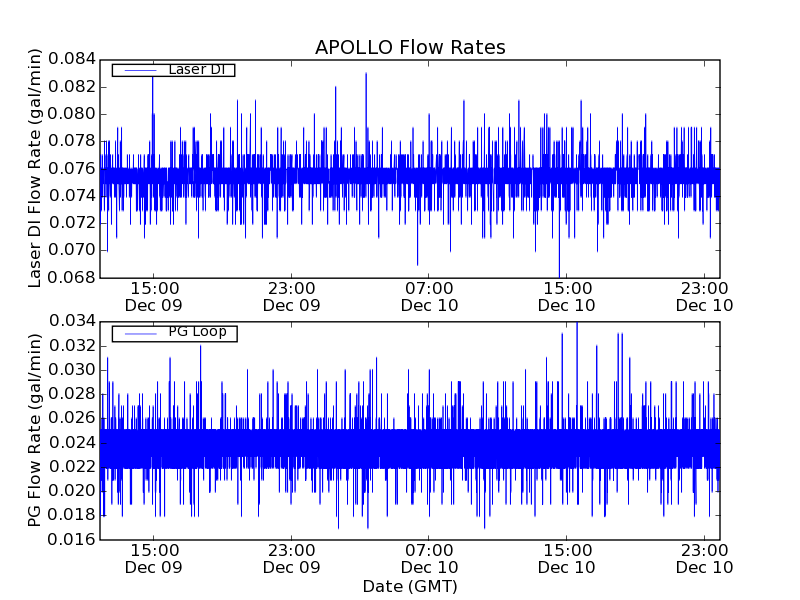Screen dimensions: 800x600
Task: Click the 0.026 tick on PG Flow axis
Action: (x=72, y=418)
